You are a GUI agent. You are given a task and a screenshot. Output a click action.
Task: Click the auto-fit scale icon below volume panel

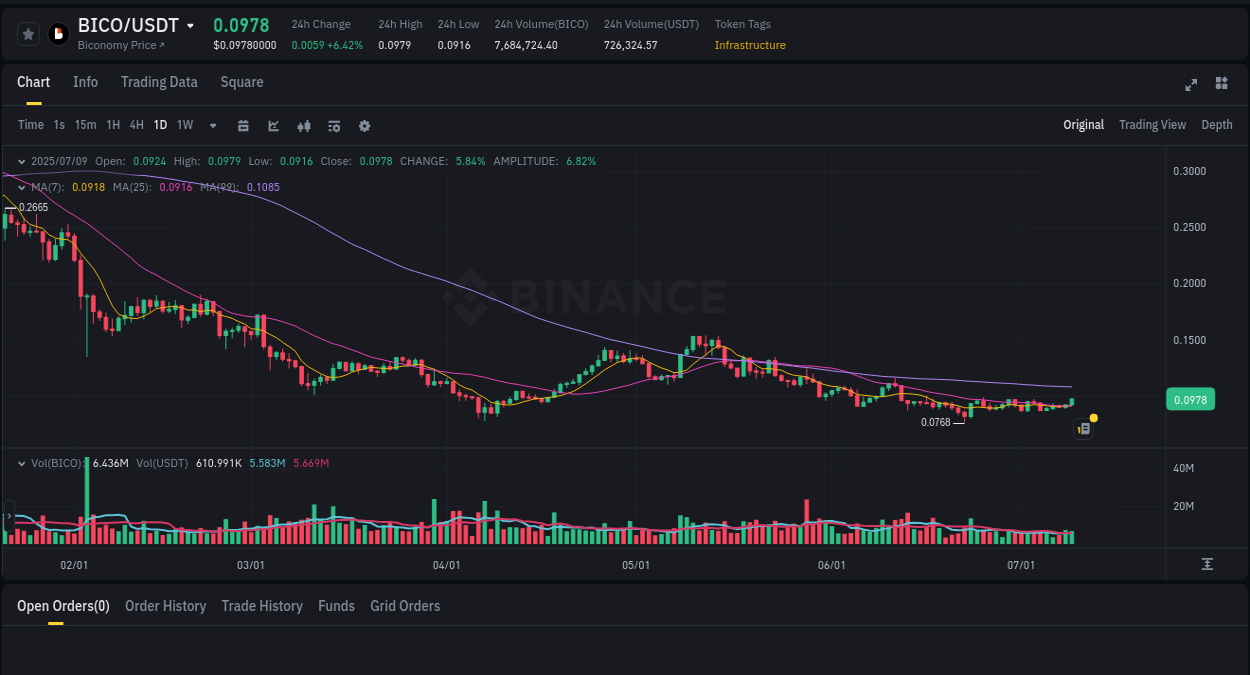point(1206,564)
